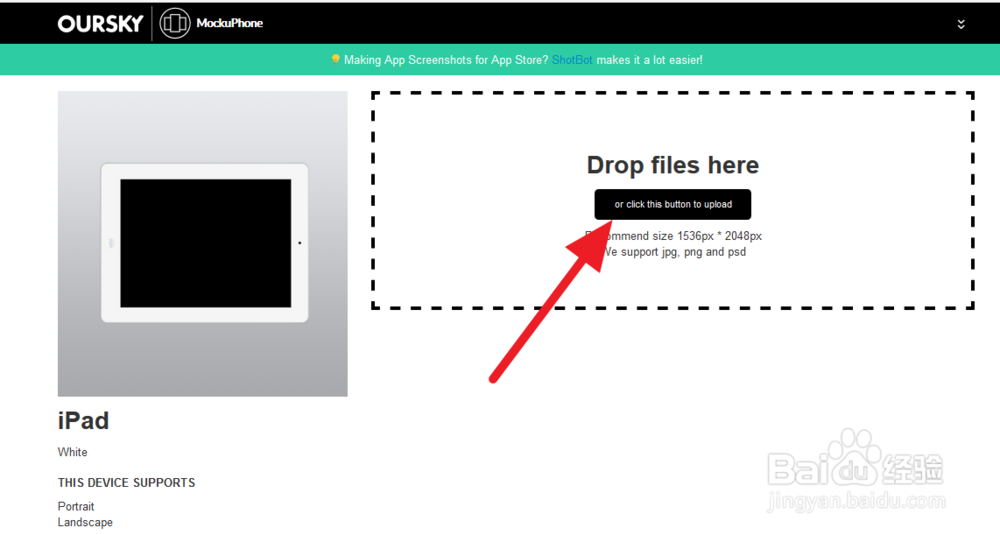Image resolution: width=1000 pixels, height=535 pixels.
Task: Open the ShotBot link in banner
Action: pos(572,60)
